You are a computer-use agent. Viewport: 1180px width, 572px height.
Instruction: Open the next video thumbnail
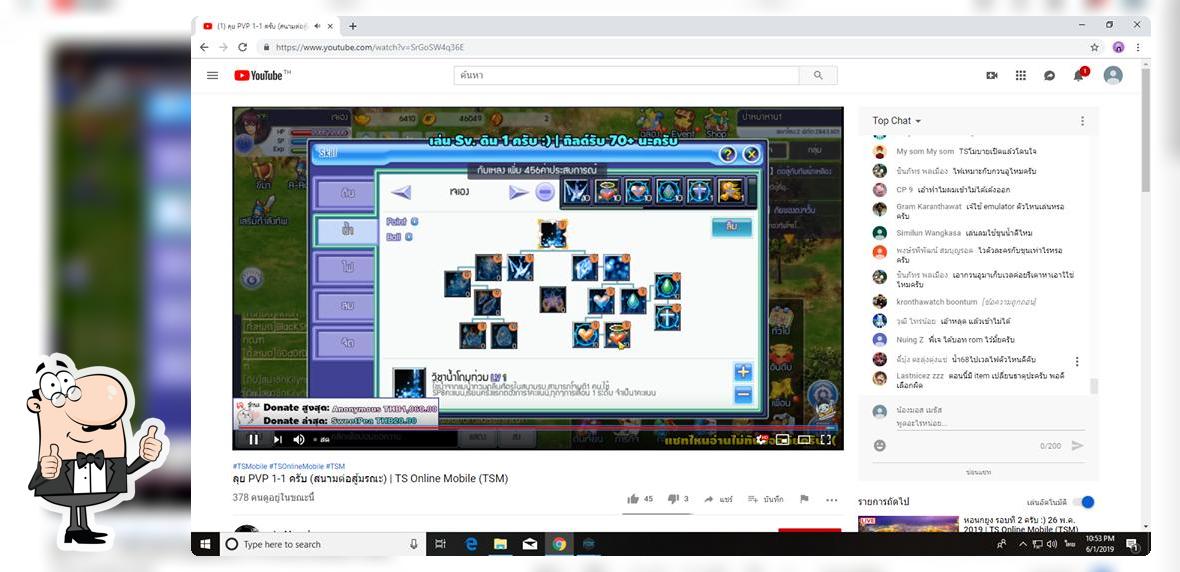pyautogui.click(x=908, y=524)
